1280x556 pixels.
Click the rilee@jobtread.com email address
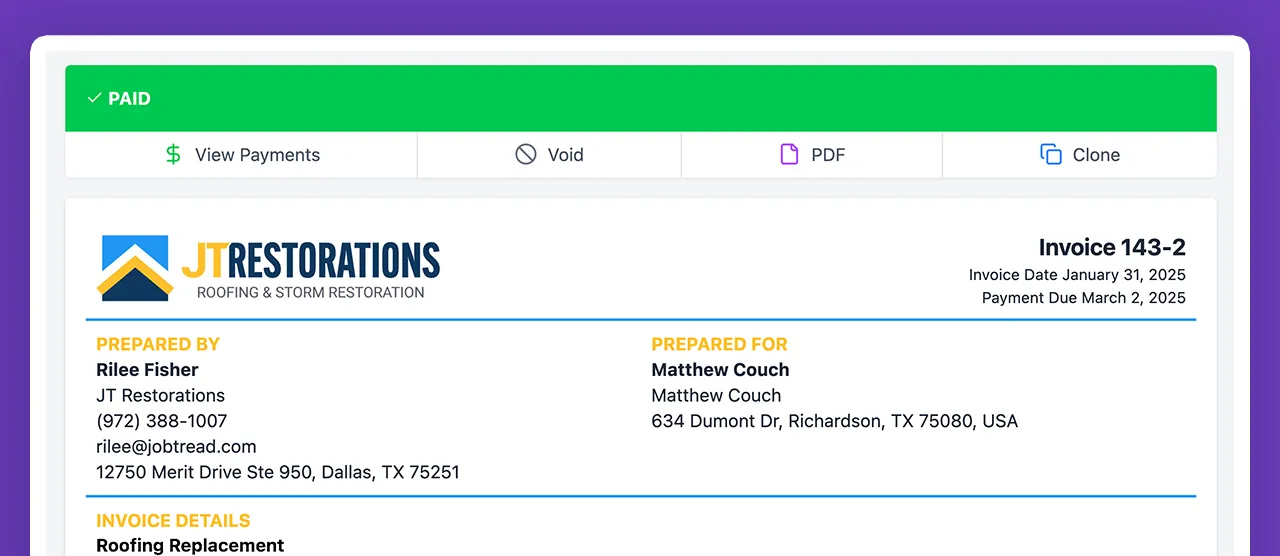(176, 447)
